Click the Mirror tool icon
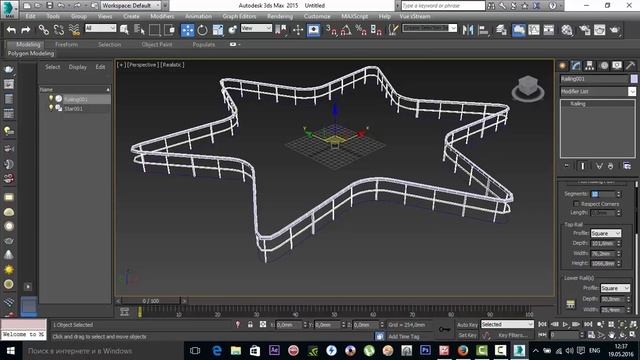Screen dimensions: 640x360 [x=468, y=30]
